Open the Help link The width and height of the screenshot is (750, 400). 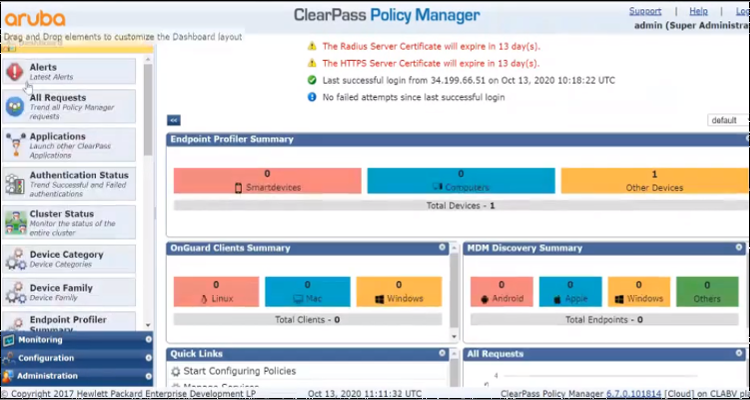(x=698, y=11)
